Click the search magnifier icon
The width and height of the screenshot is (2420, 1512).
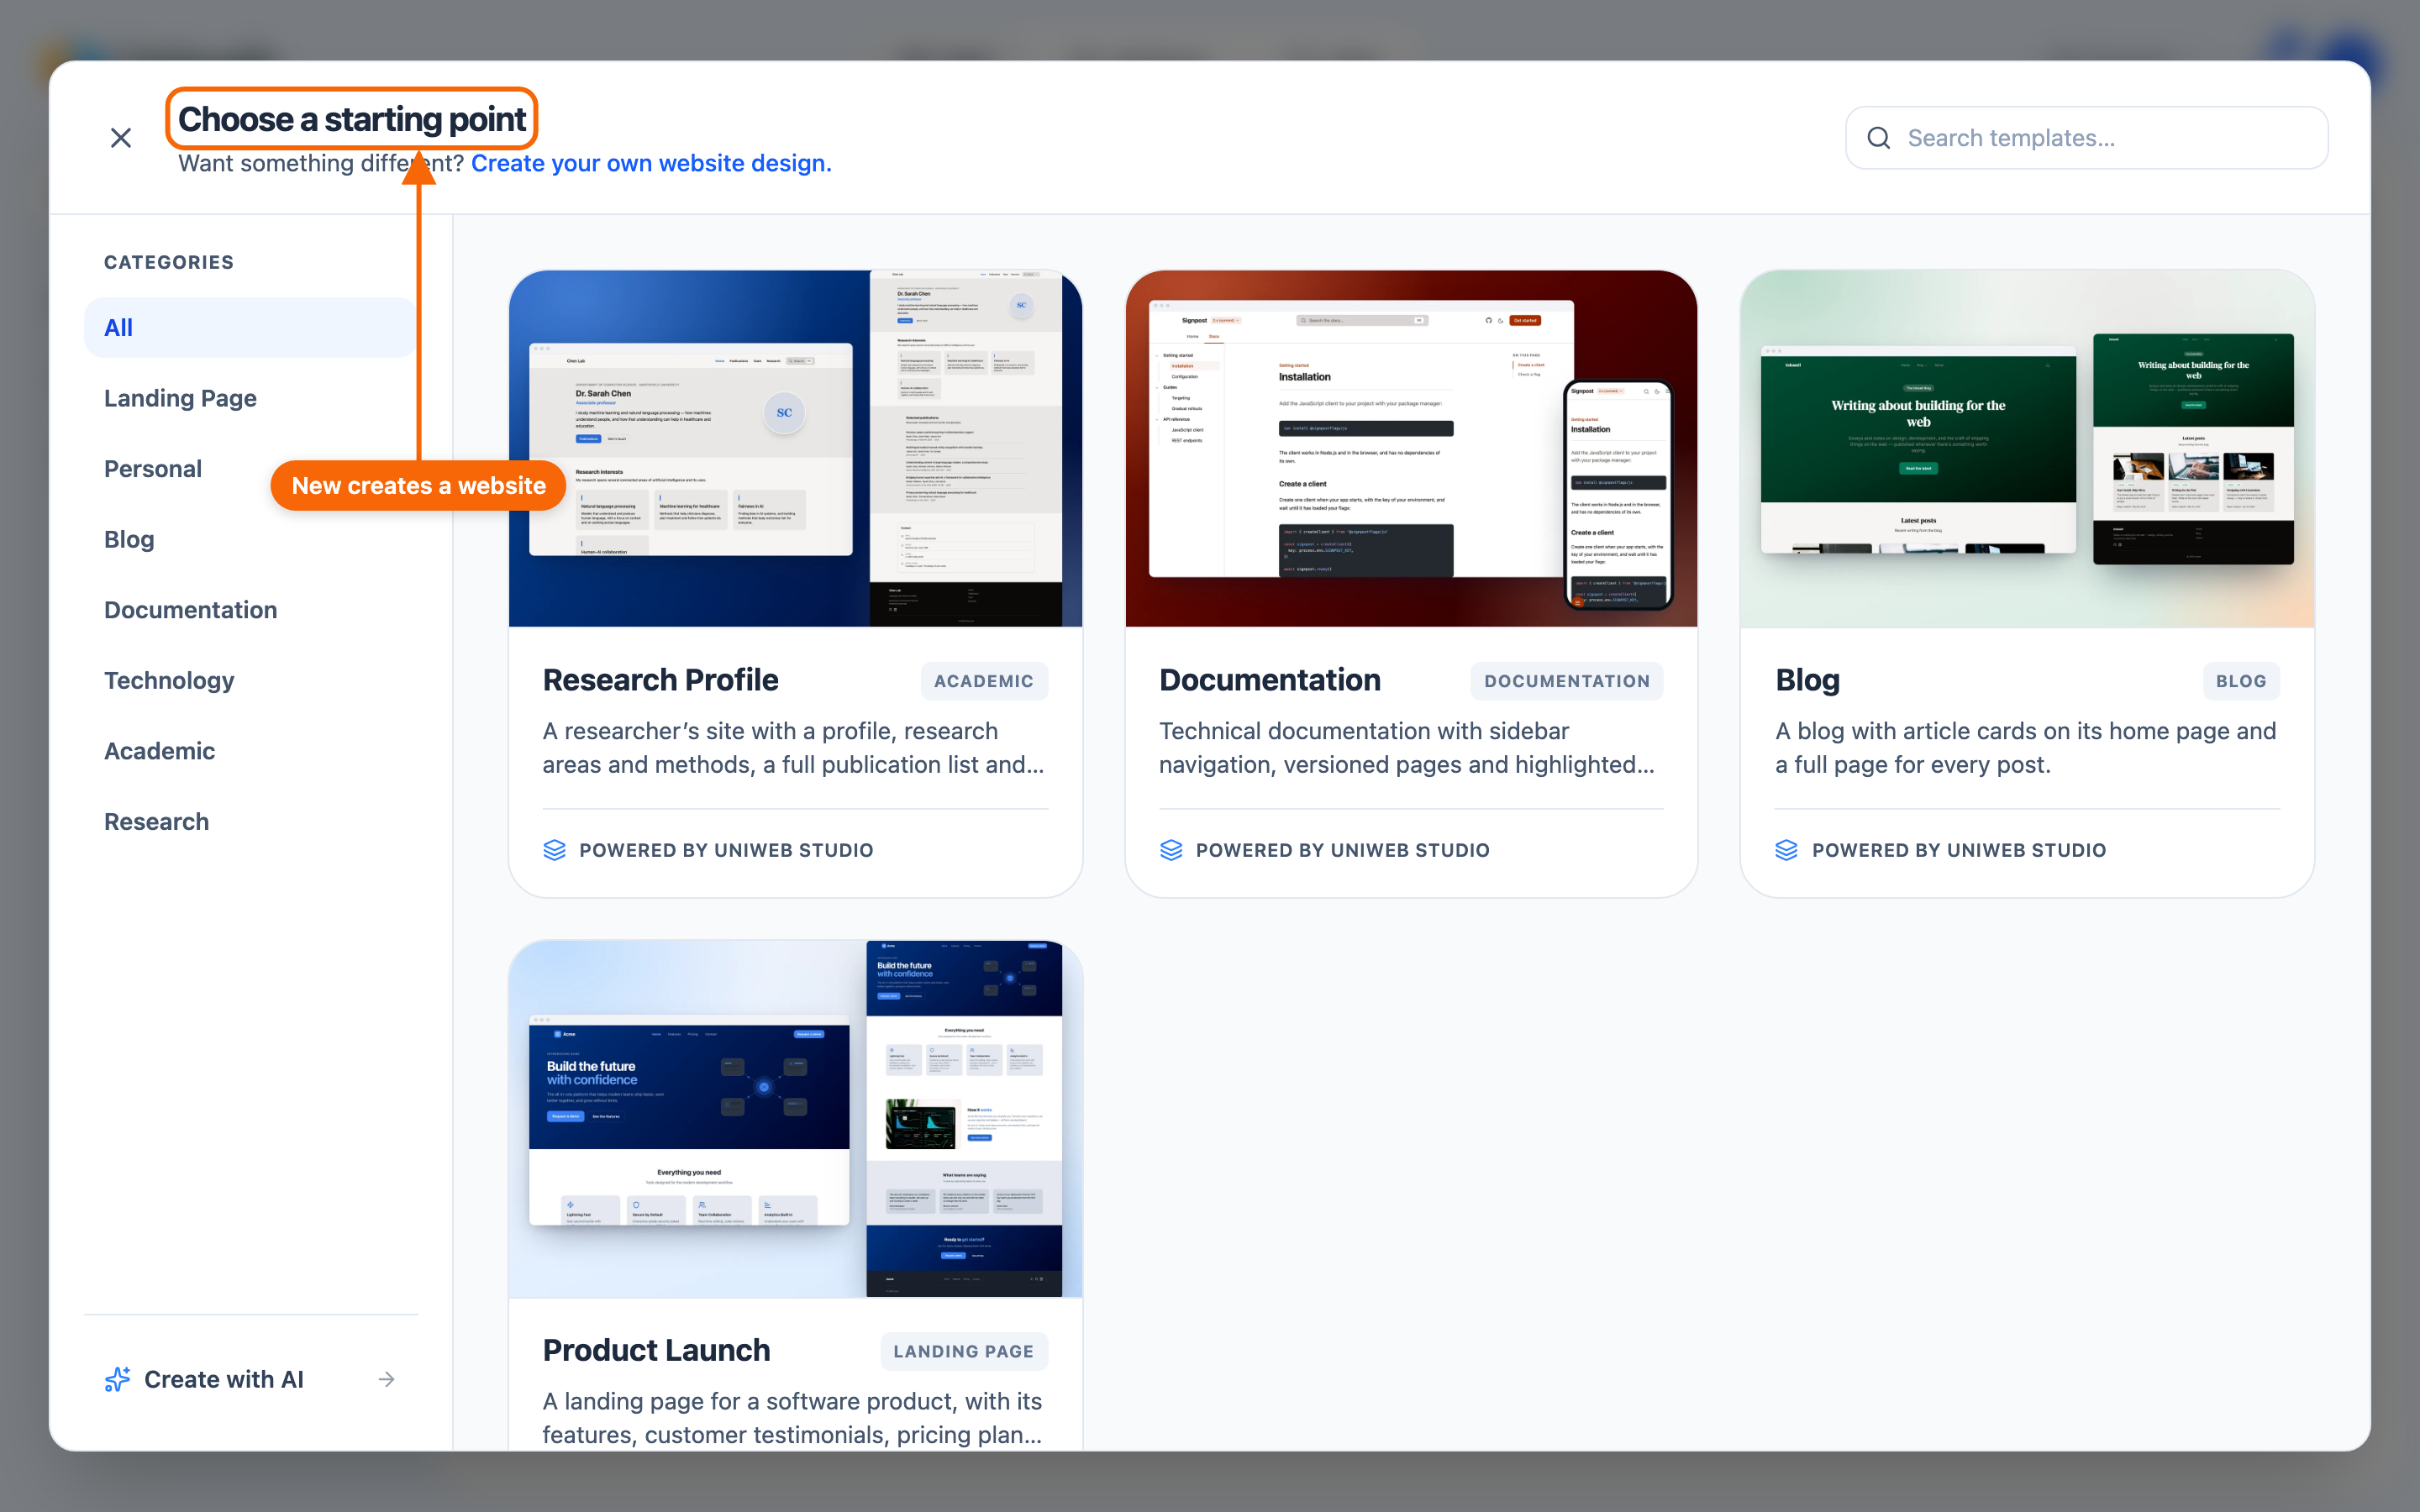point(1879,138)
